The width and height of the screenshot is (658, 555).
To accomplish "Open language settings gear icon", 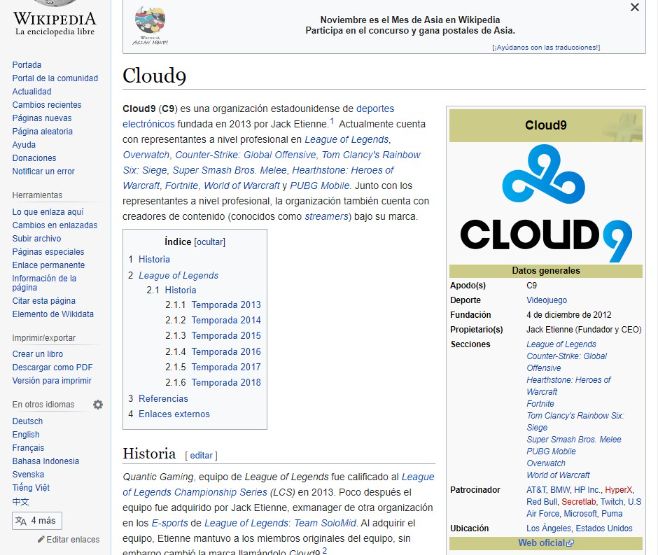I will click(98, 404).
